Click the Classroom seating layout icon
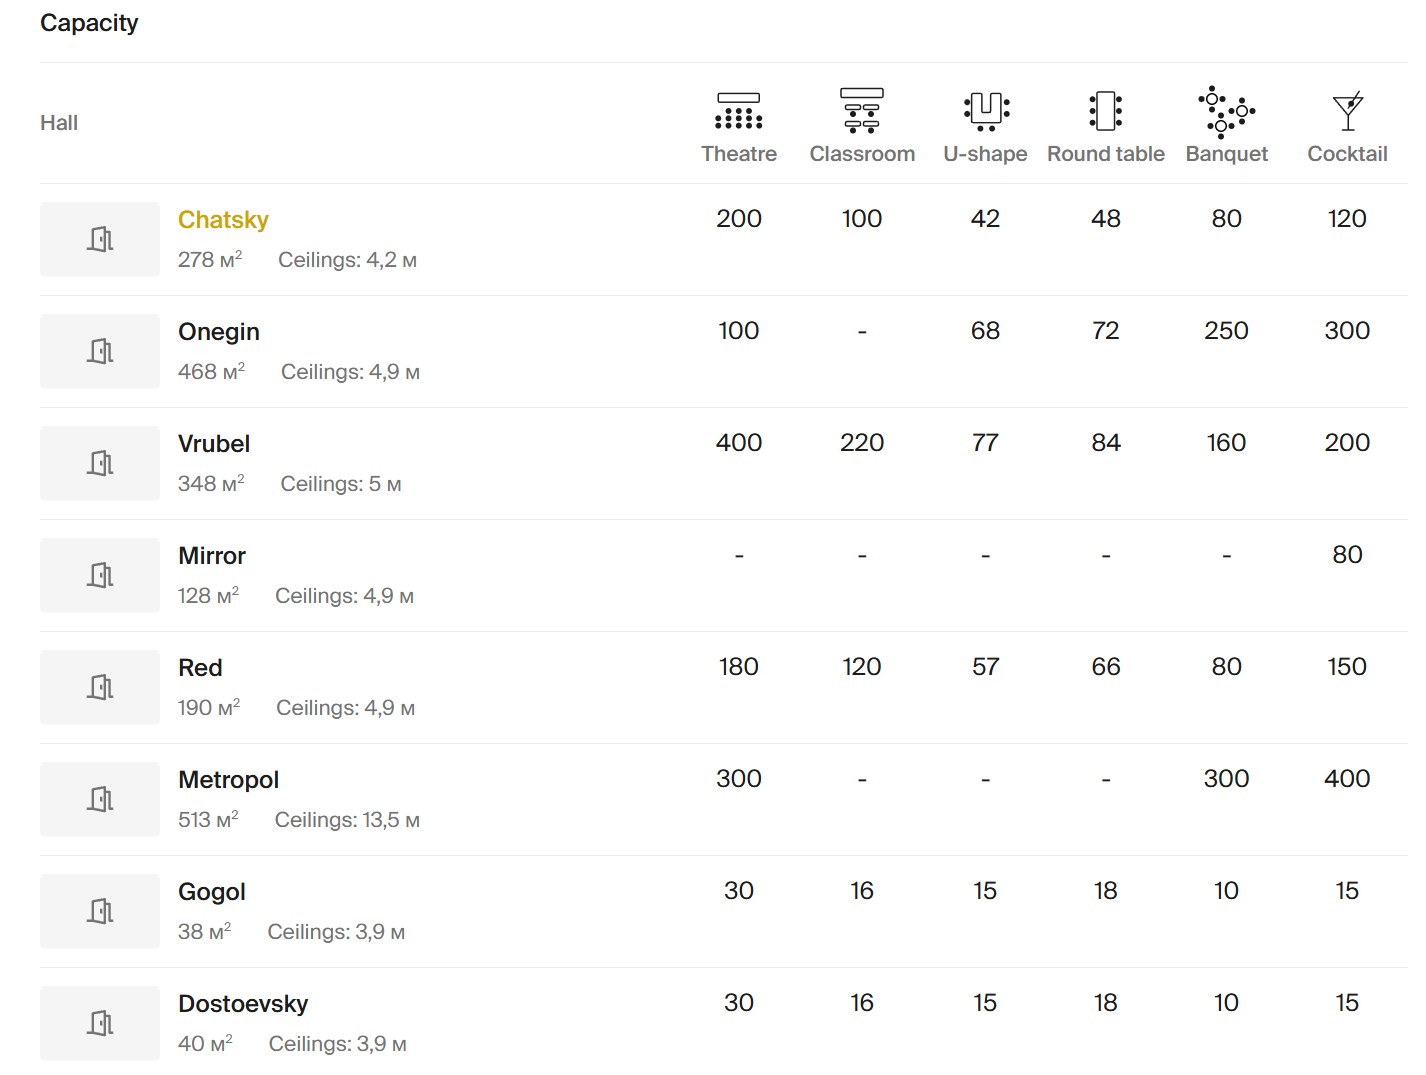This screenshot has height=1075, width=1426. tap(861, 110)
